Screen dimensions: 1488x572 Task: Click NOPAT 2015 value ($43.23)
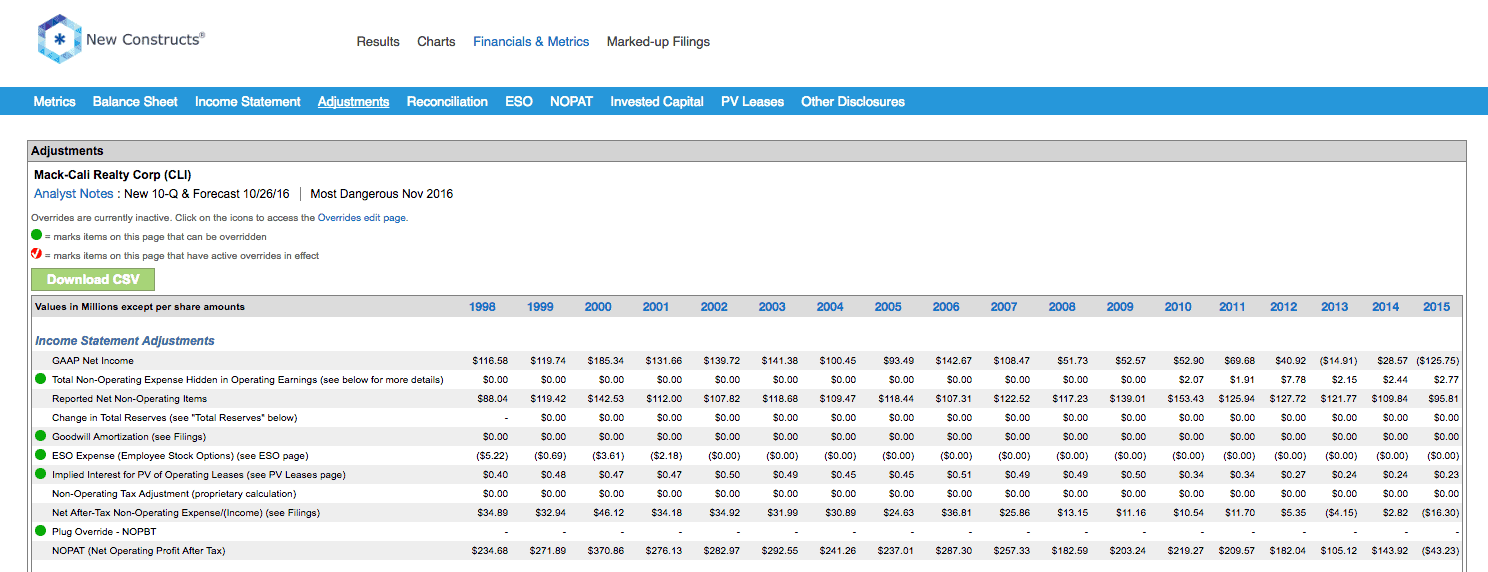(x=1440, y=550)
